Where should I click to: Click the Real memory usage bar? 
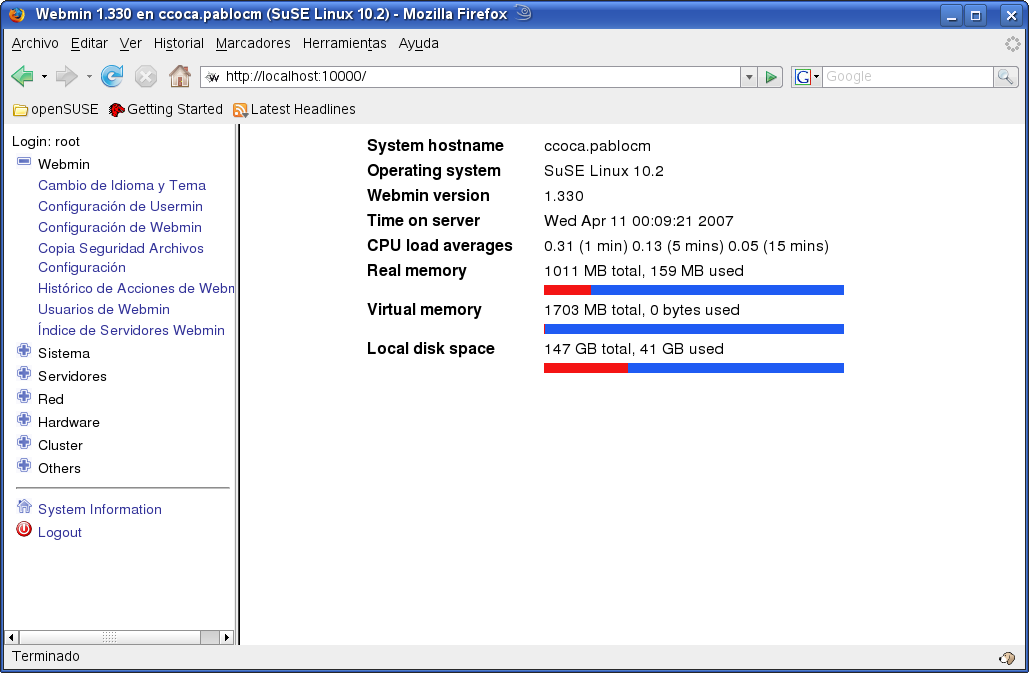point(693,290)
